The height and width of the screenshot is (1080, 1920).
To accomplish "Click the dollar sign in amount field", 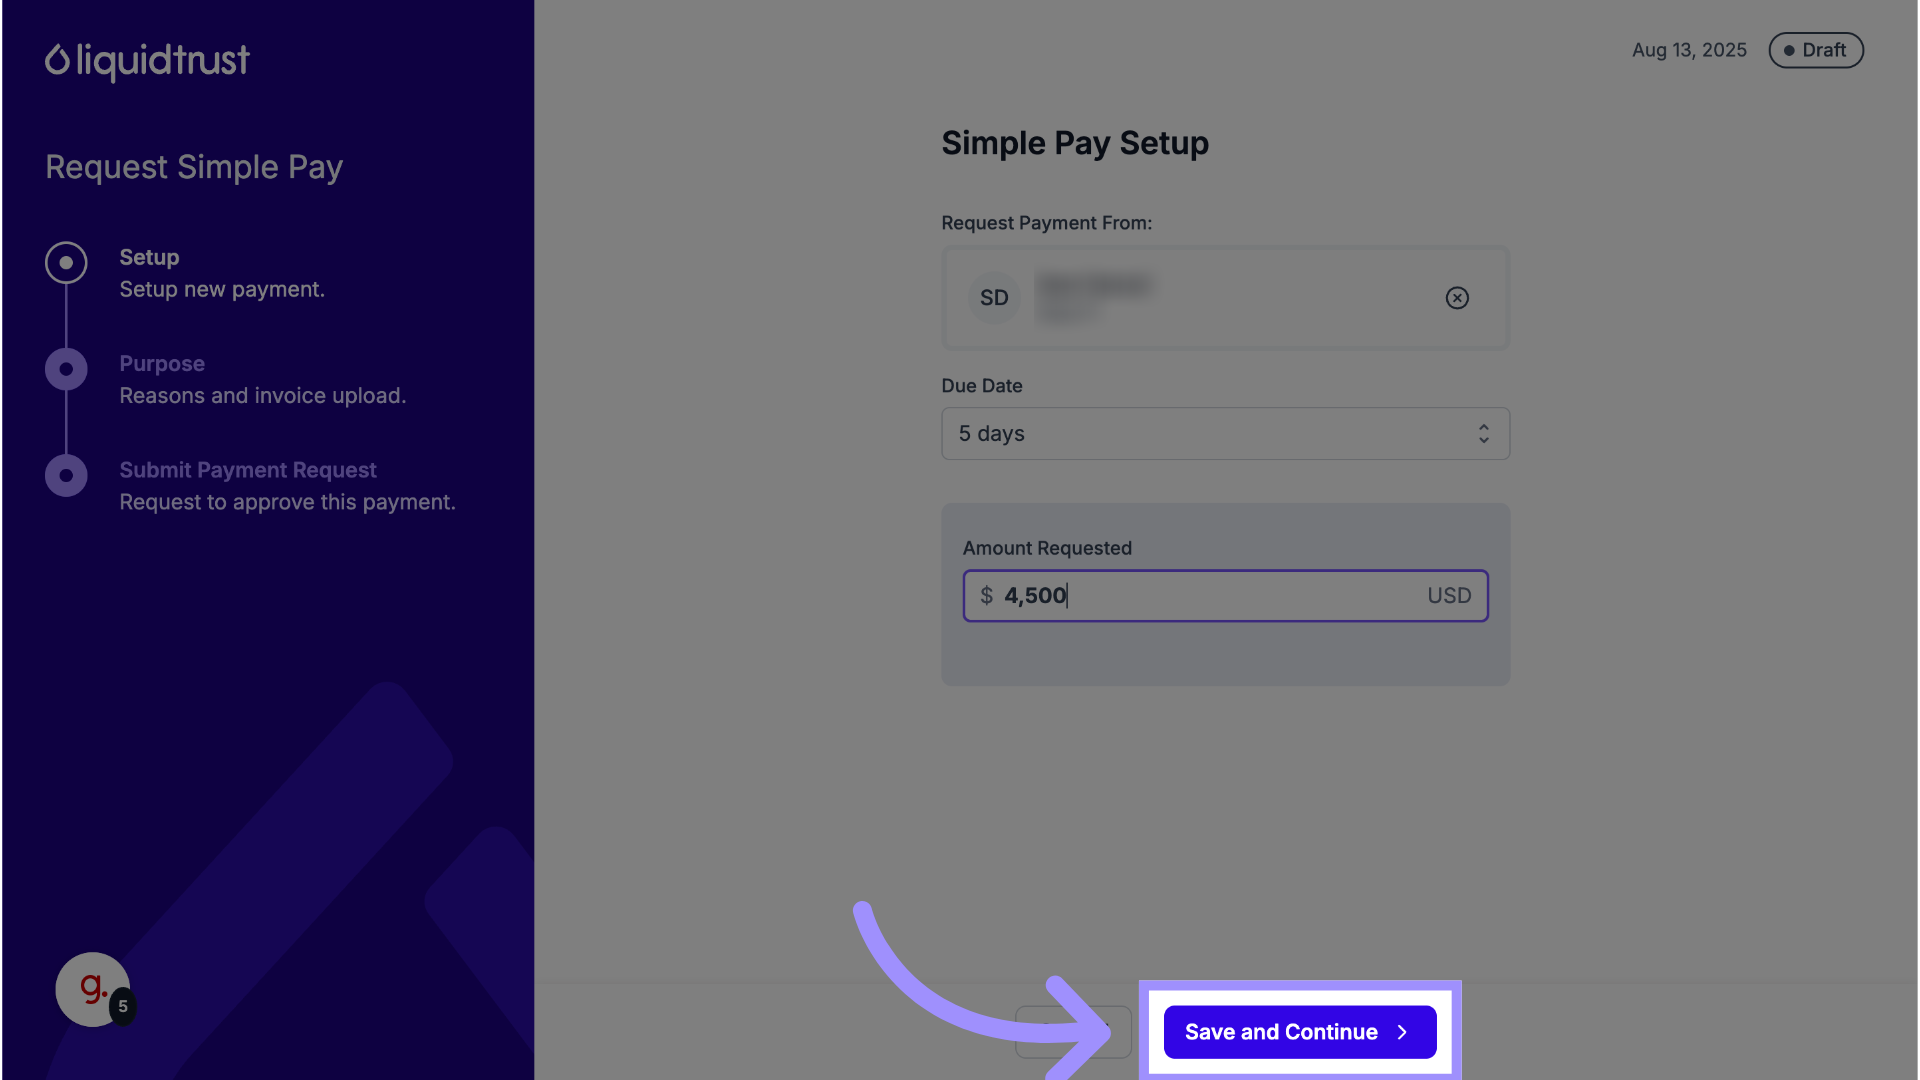I will pyautogui.click(x=986, y=596).
